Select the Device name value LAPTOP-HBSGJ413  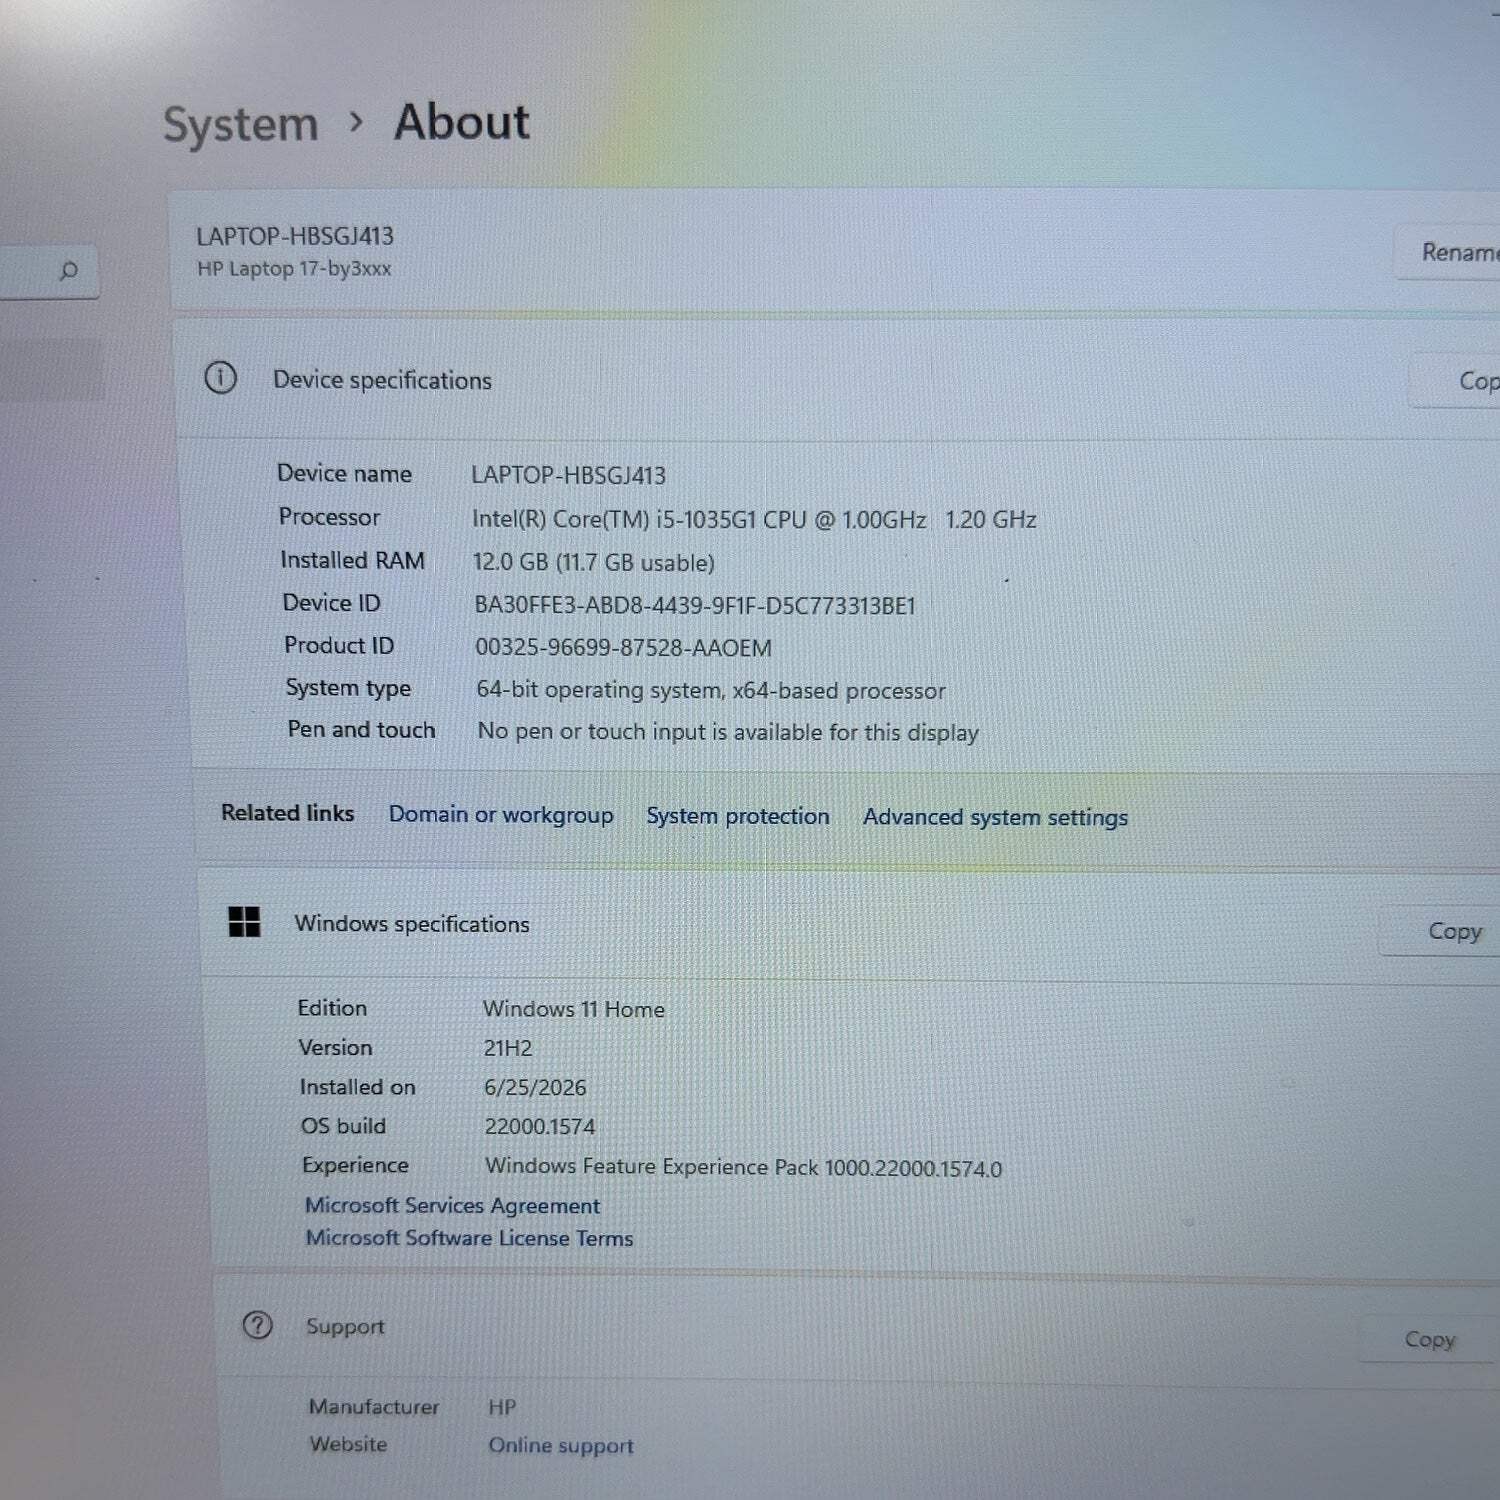coord(568,475)
